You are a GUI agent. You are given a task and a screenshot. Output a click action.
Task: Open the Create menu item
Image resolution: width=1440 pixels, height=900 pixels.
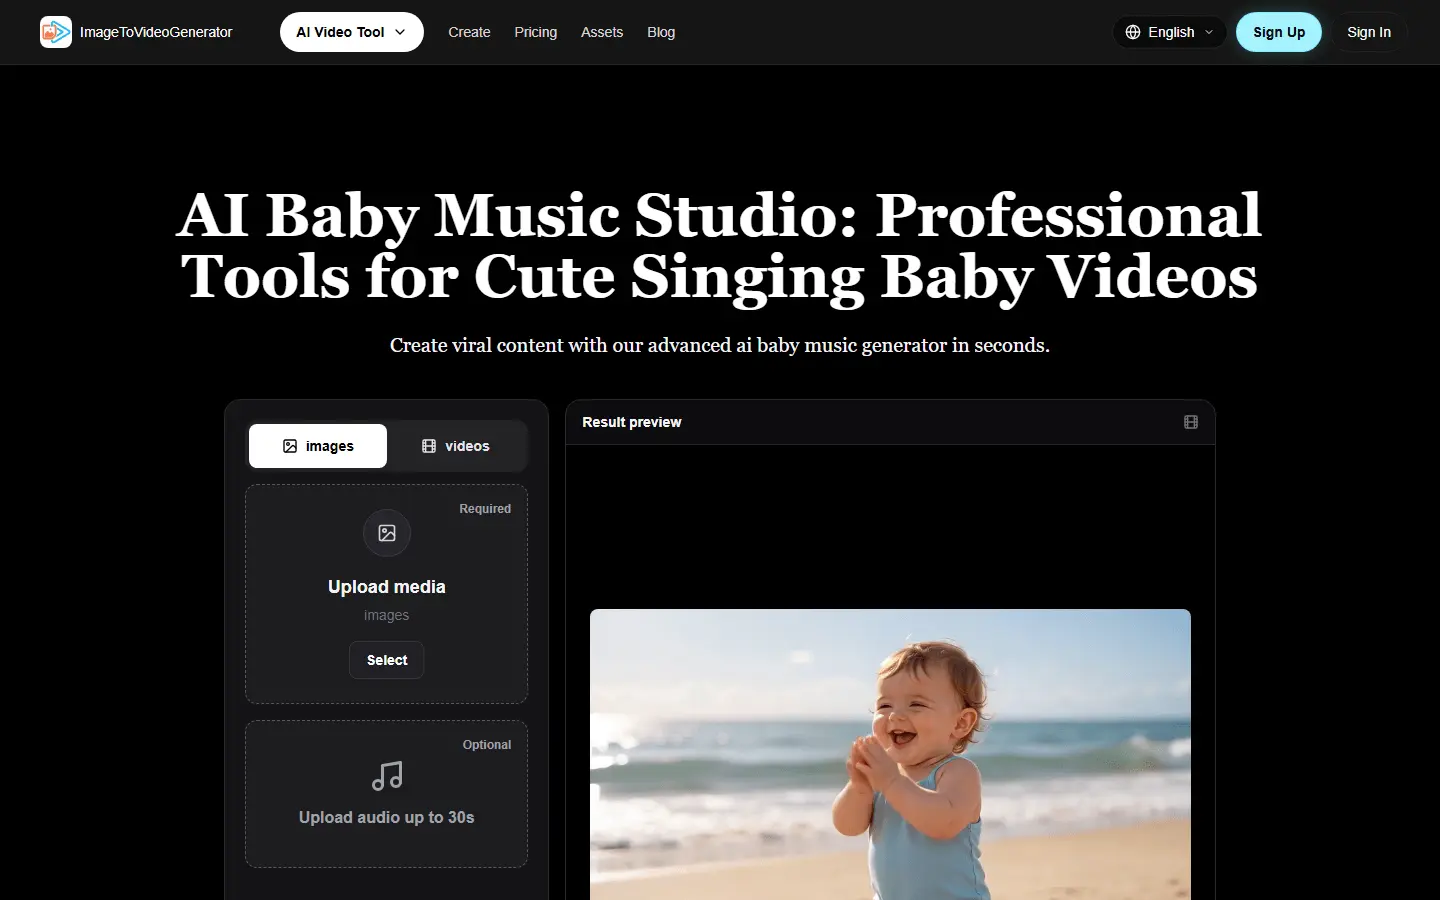469,32
